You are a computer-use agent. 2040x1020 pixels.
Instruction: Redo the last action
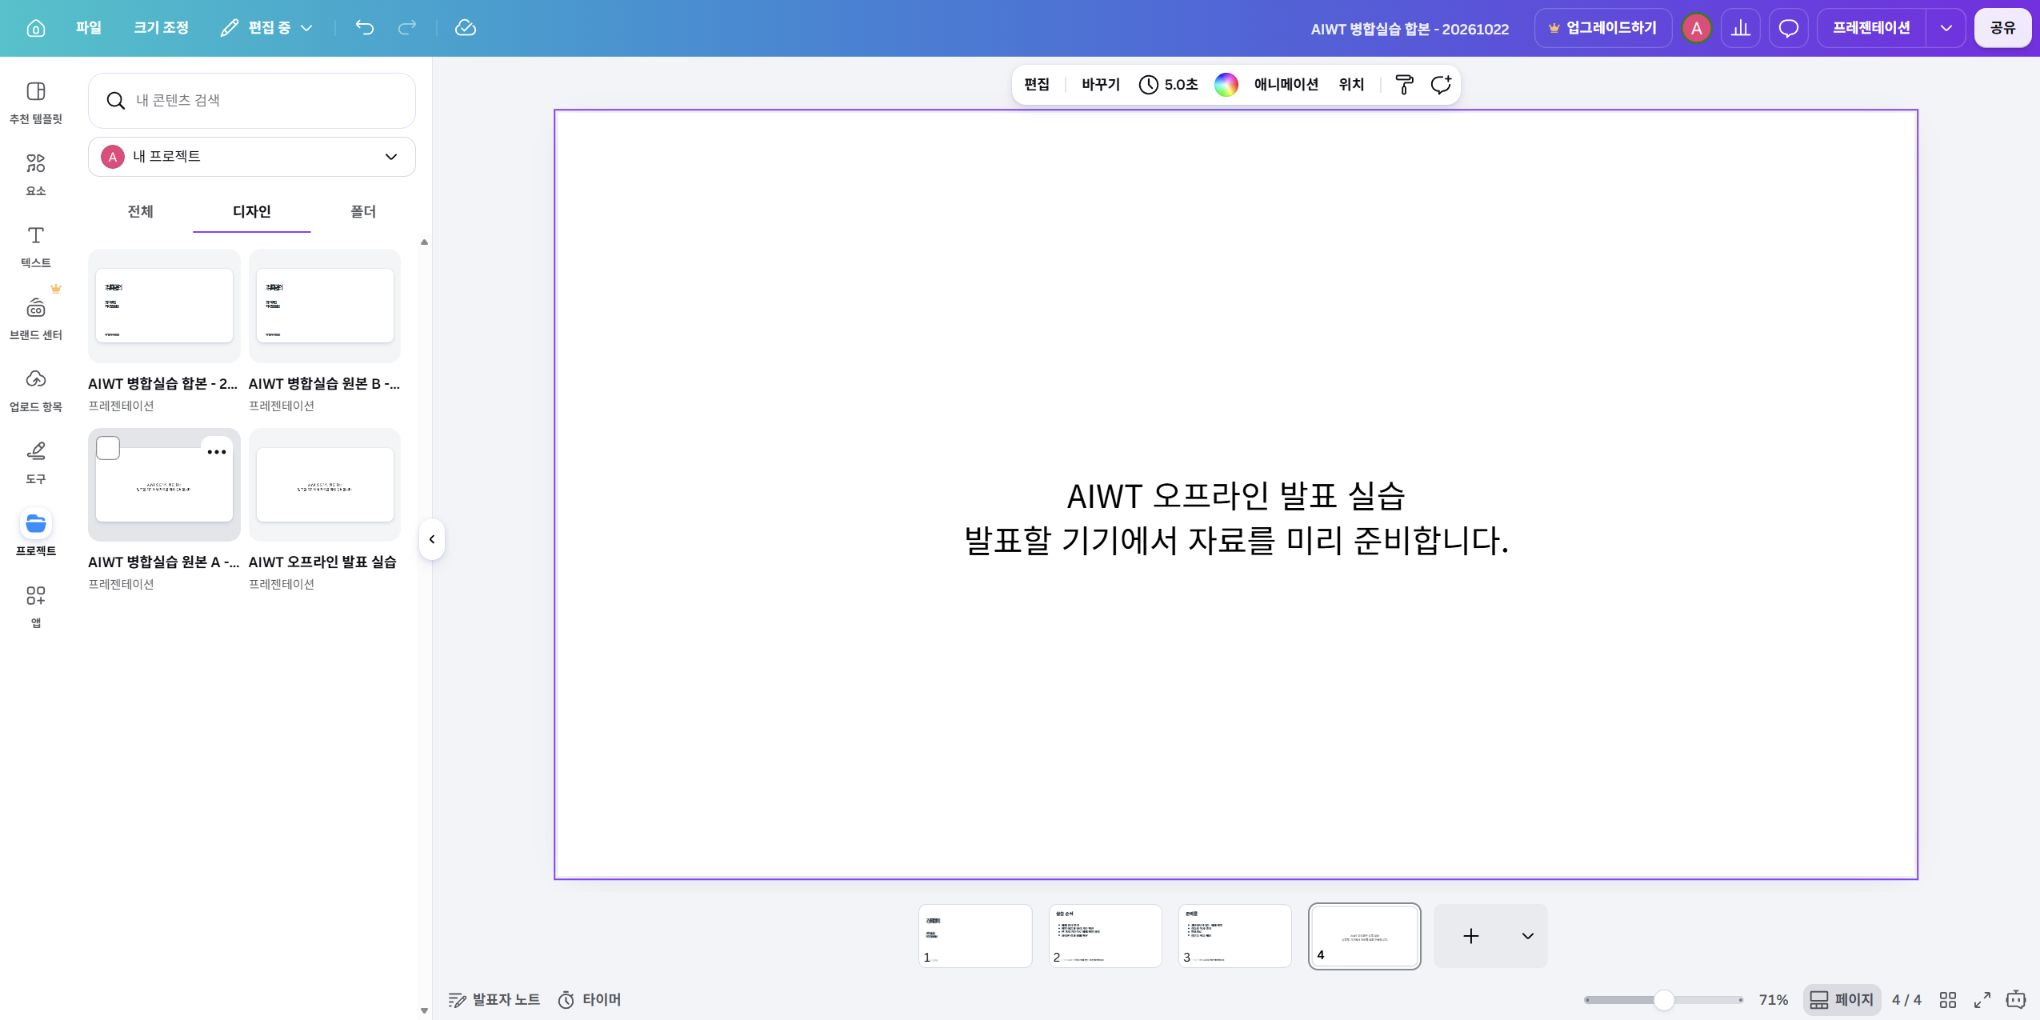click(x=407, y=28)
